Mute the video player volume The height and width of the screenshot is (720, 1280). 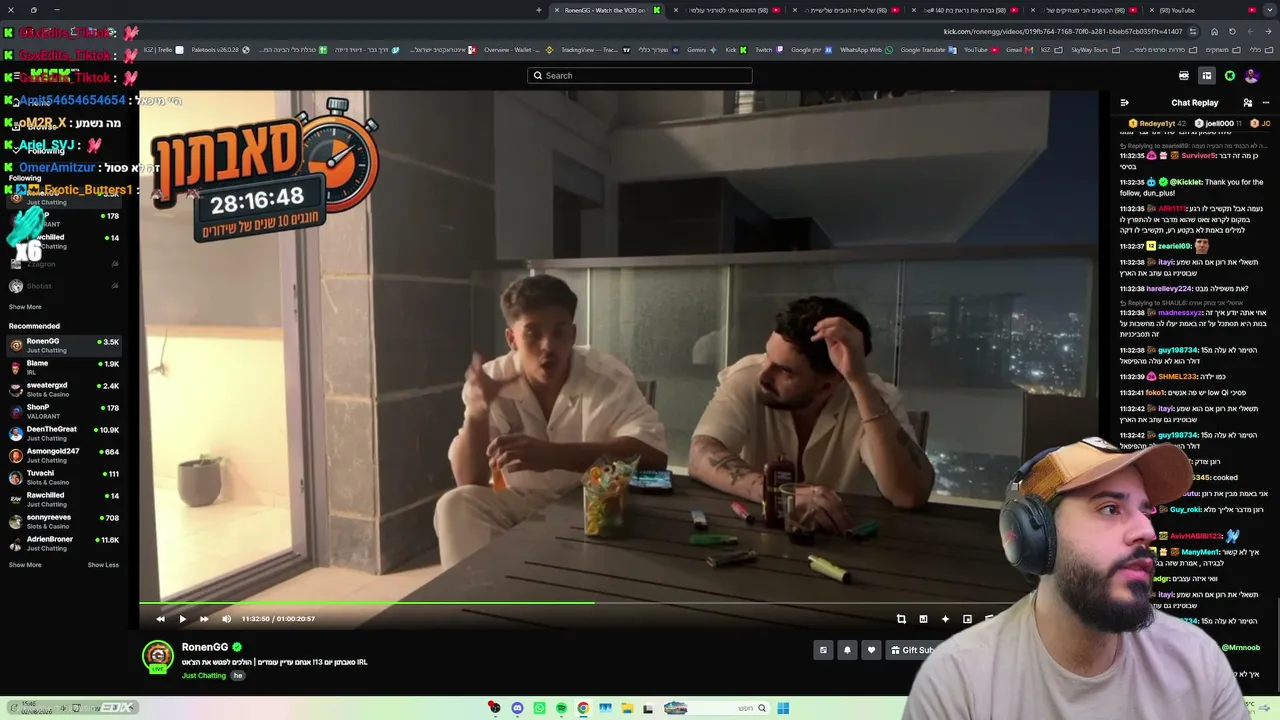coord(226,619)
